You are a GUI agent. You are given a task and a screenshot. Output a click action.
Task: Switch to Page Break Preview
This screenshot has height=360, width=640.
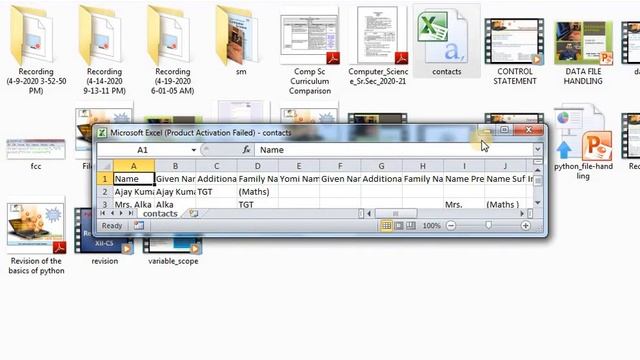pyautogui.click(x=411, y=225)
